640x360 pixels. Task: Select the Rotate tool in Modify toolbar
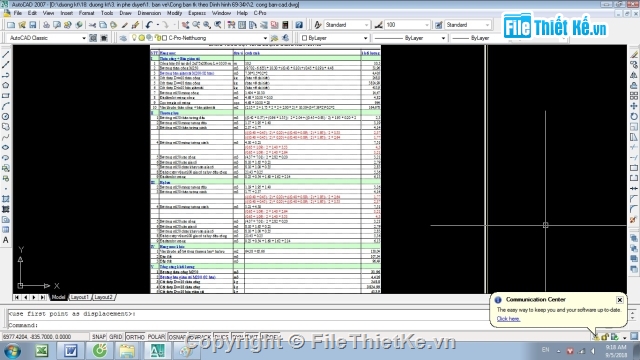(x=634, y=116)
